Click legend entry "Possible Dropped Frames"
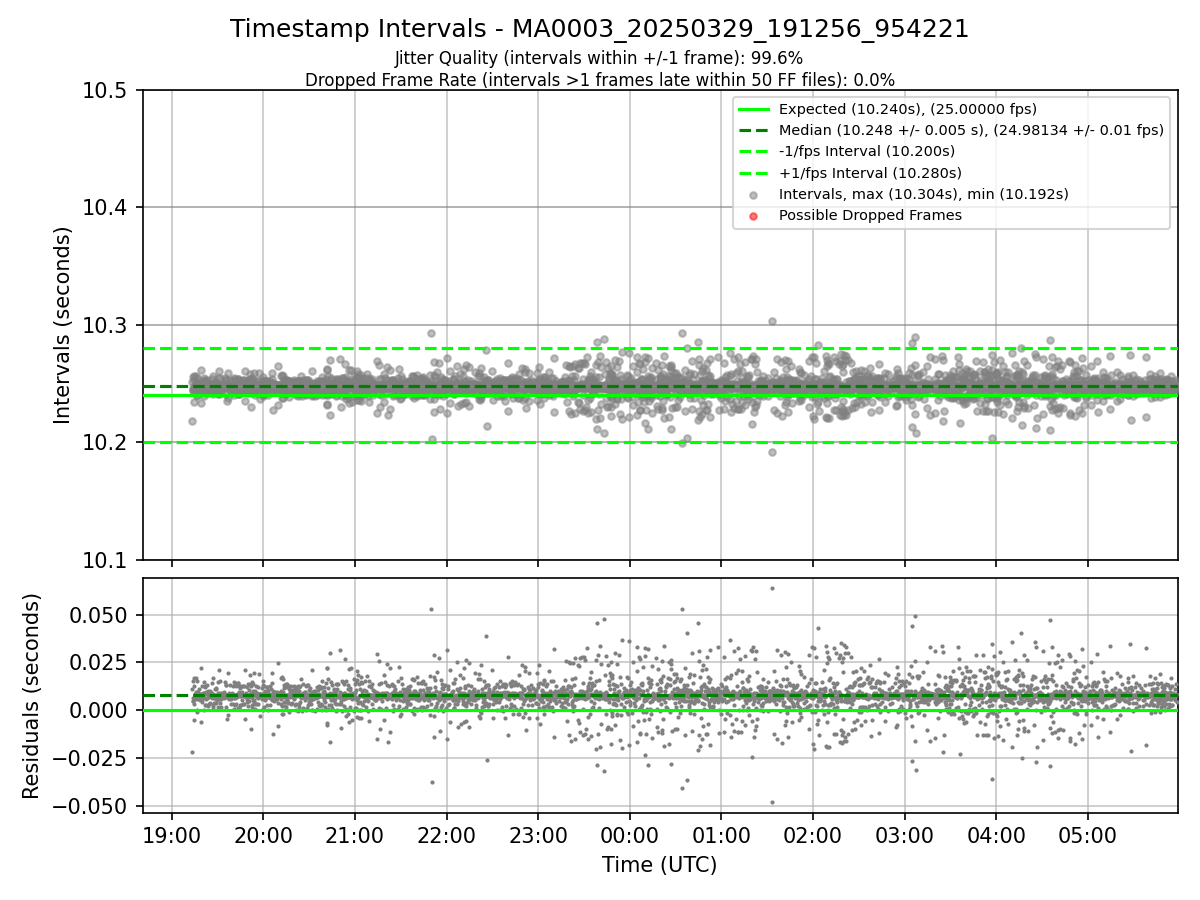1200x900 pixels. pyautogui.click(x=870, y=215)
